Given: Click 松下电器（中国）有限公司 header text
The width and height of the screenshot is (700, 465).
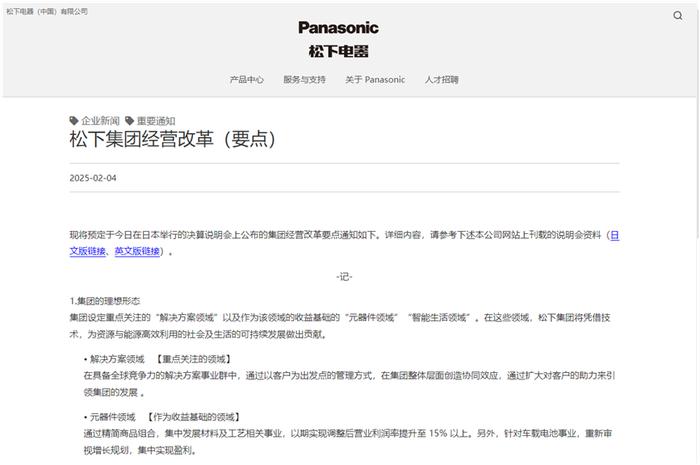Looking at the screenshot, I should click(x=47, y=11).
